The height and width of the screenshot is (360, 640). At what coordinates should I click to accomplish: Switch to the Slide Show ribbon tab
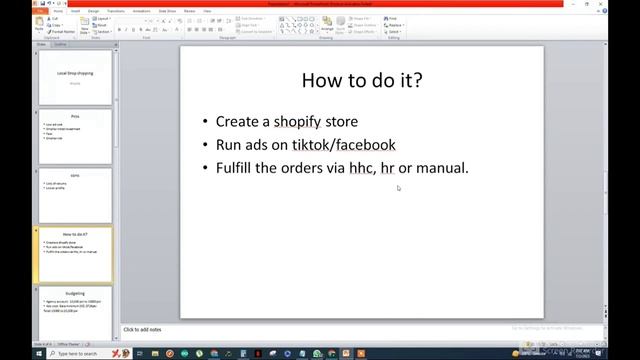coord(167,11)
